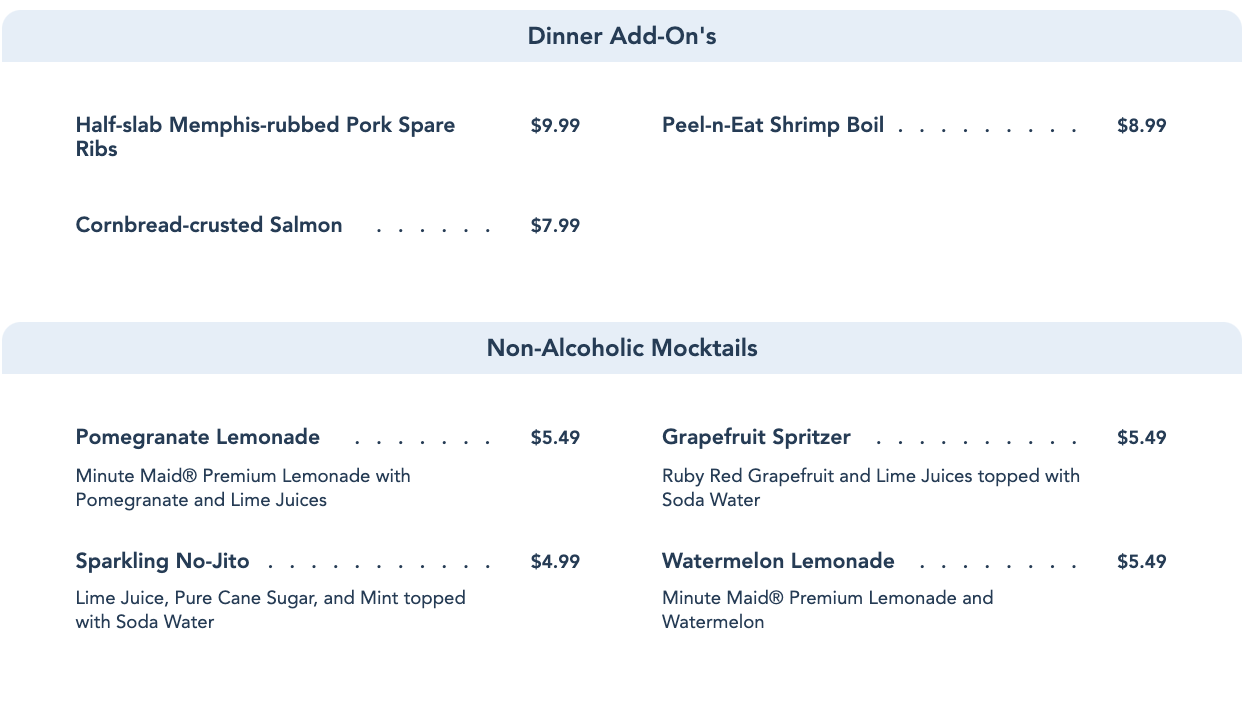This screenshot has width=1244, height=706.
Task: Click the Pomegranate Lemonade ingredients description
Action: (x=243, y=488)
